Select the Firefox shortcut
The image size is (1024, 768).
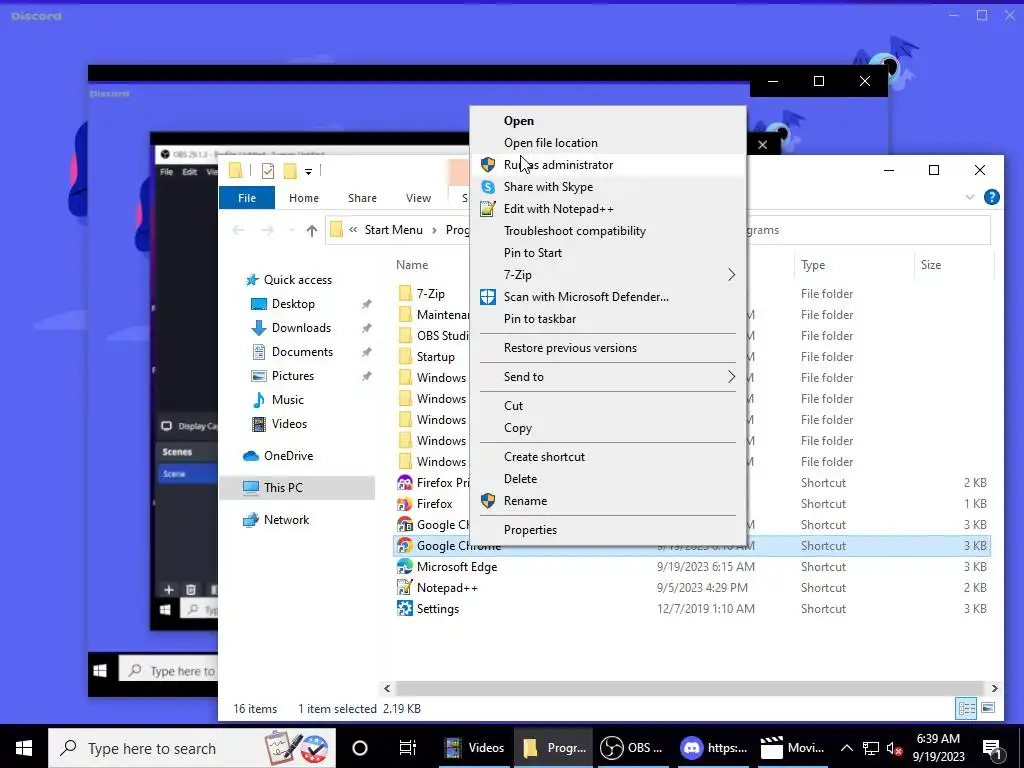click(434, 504)
